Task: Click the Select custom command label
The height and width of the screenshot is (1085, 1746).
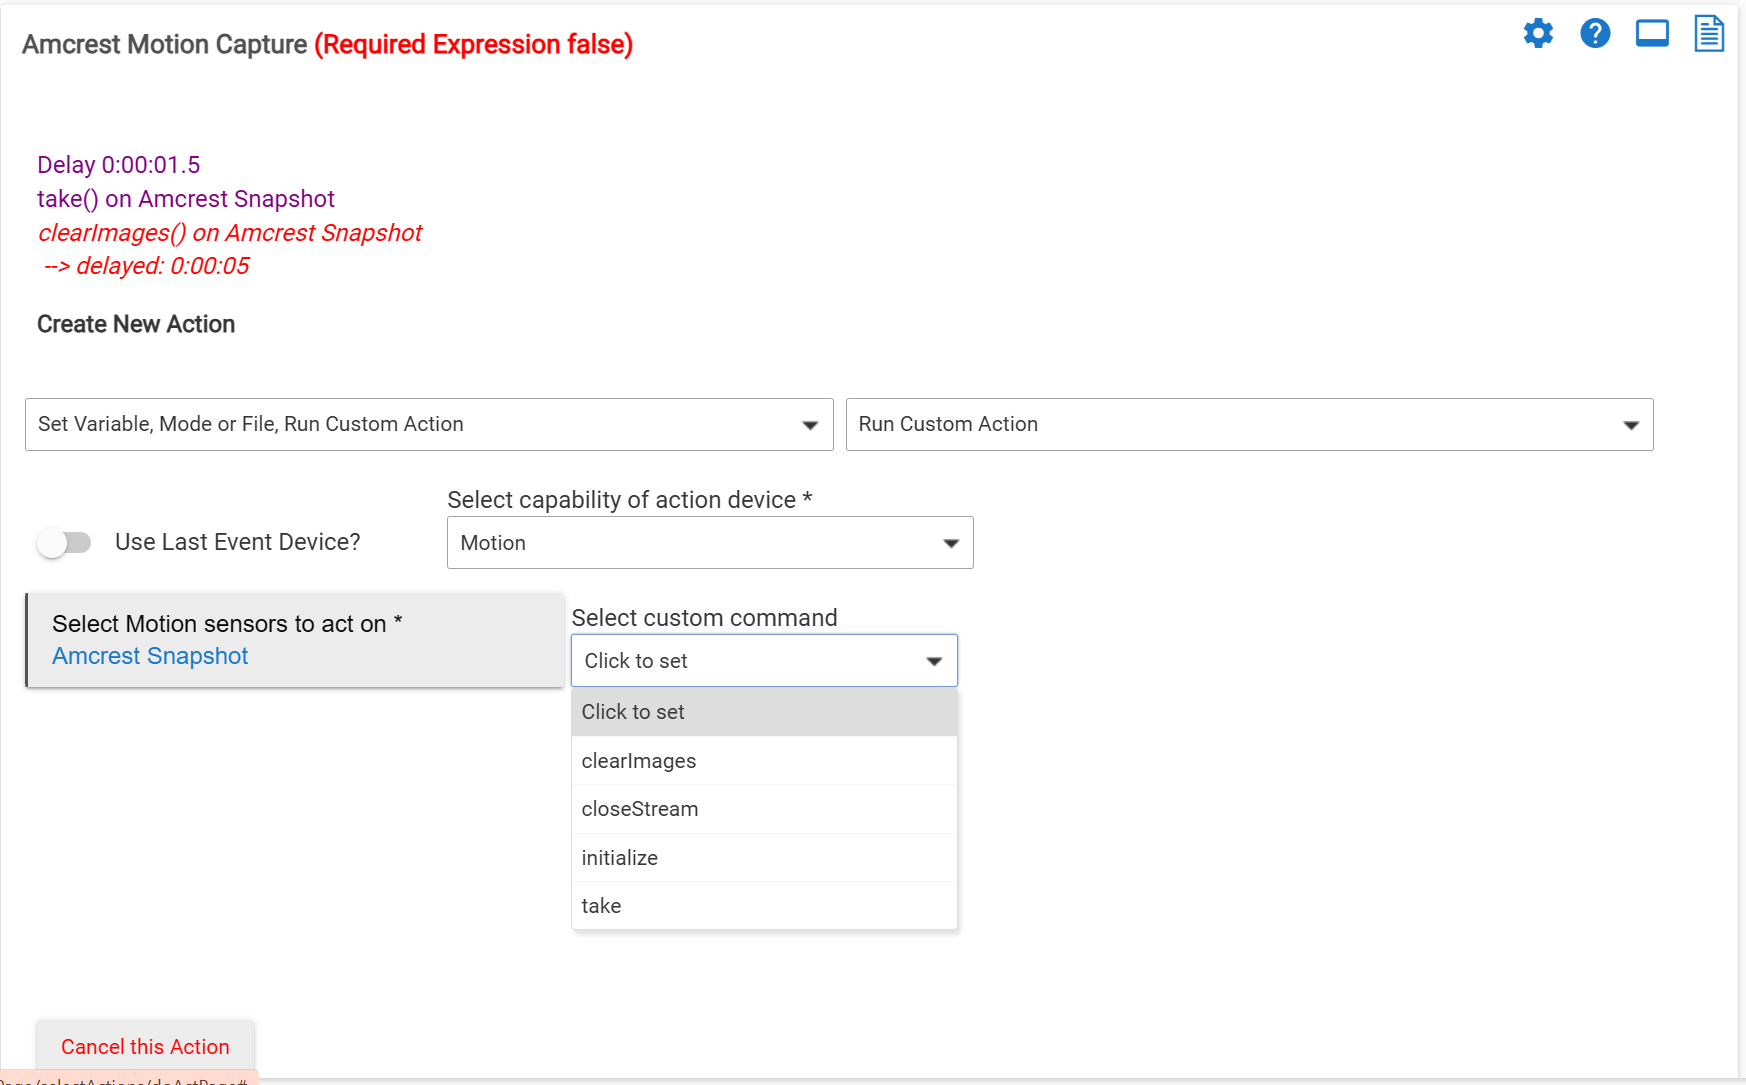Action: click(705, 618)
